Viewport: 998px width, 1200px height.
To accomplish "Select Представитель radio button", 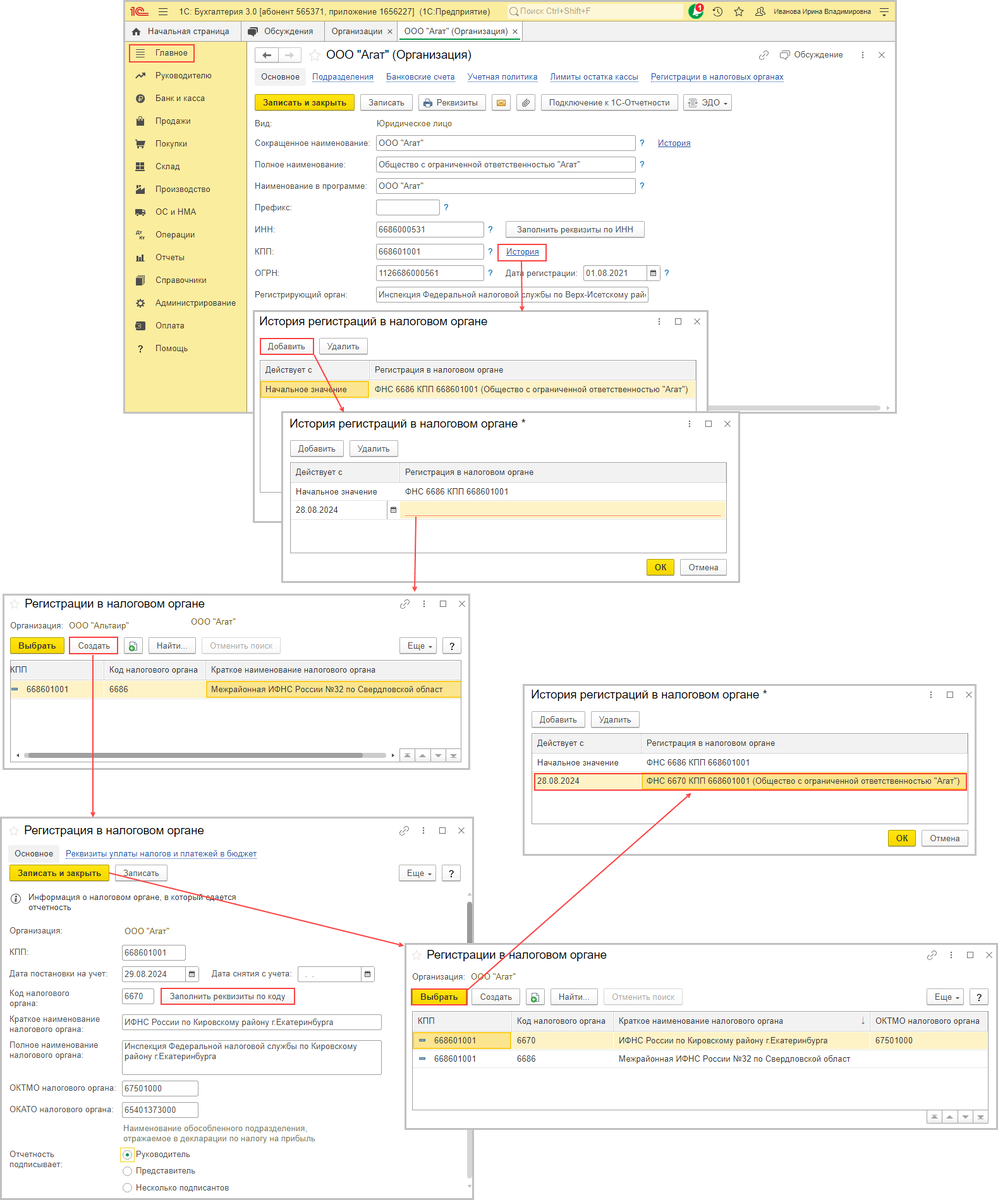I will coord(127,1170).
